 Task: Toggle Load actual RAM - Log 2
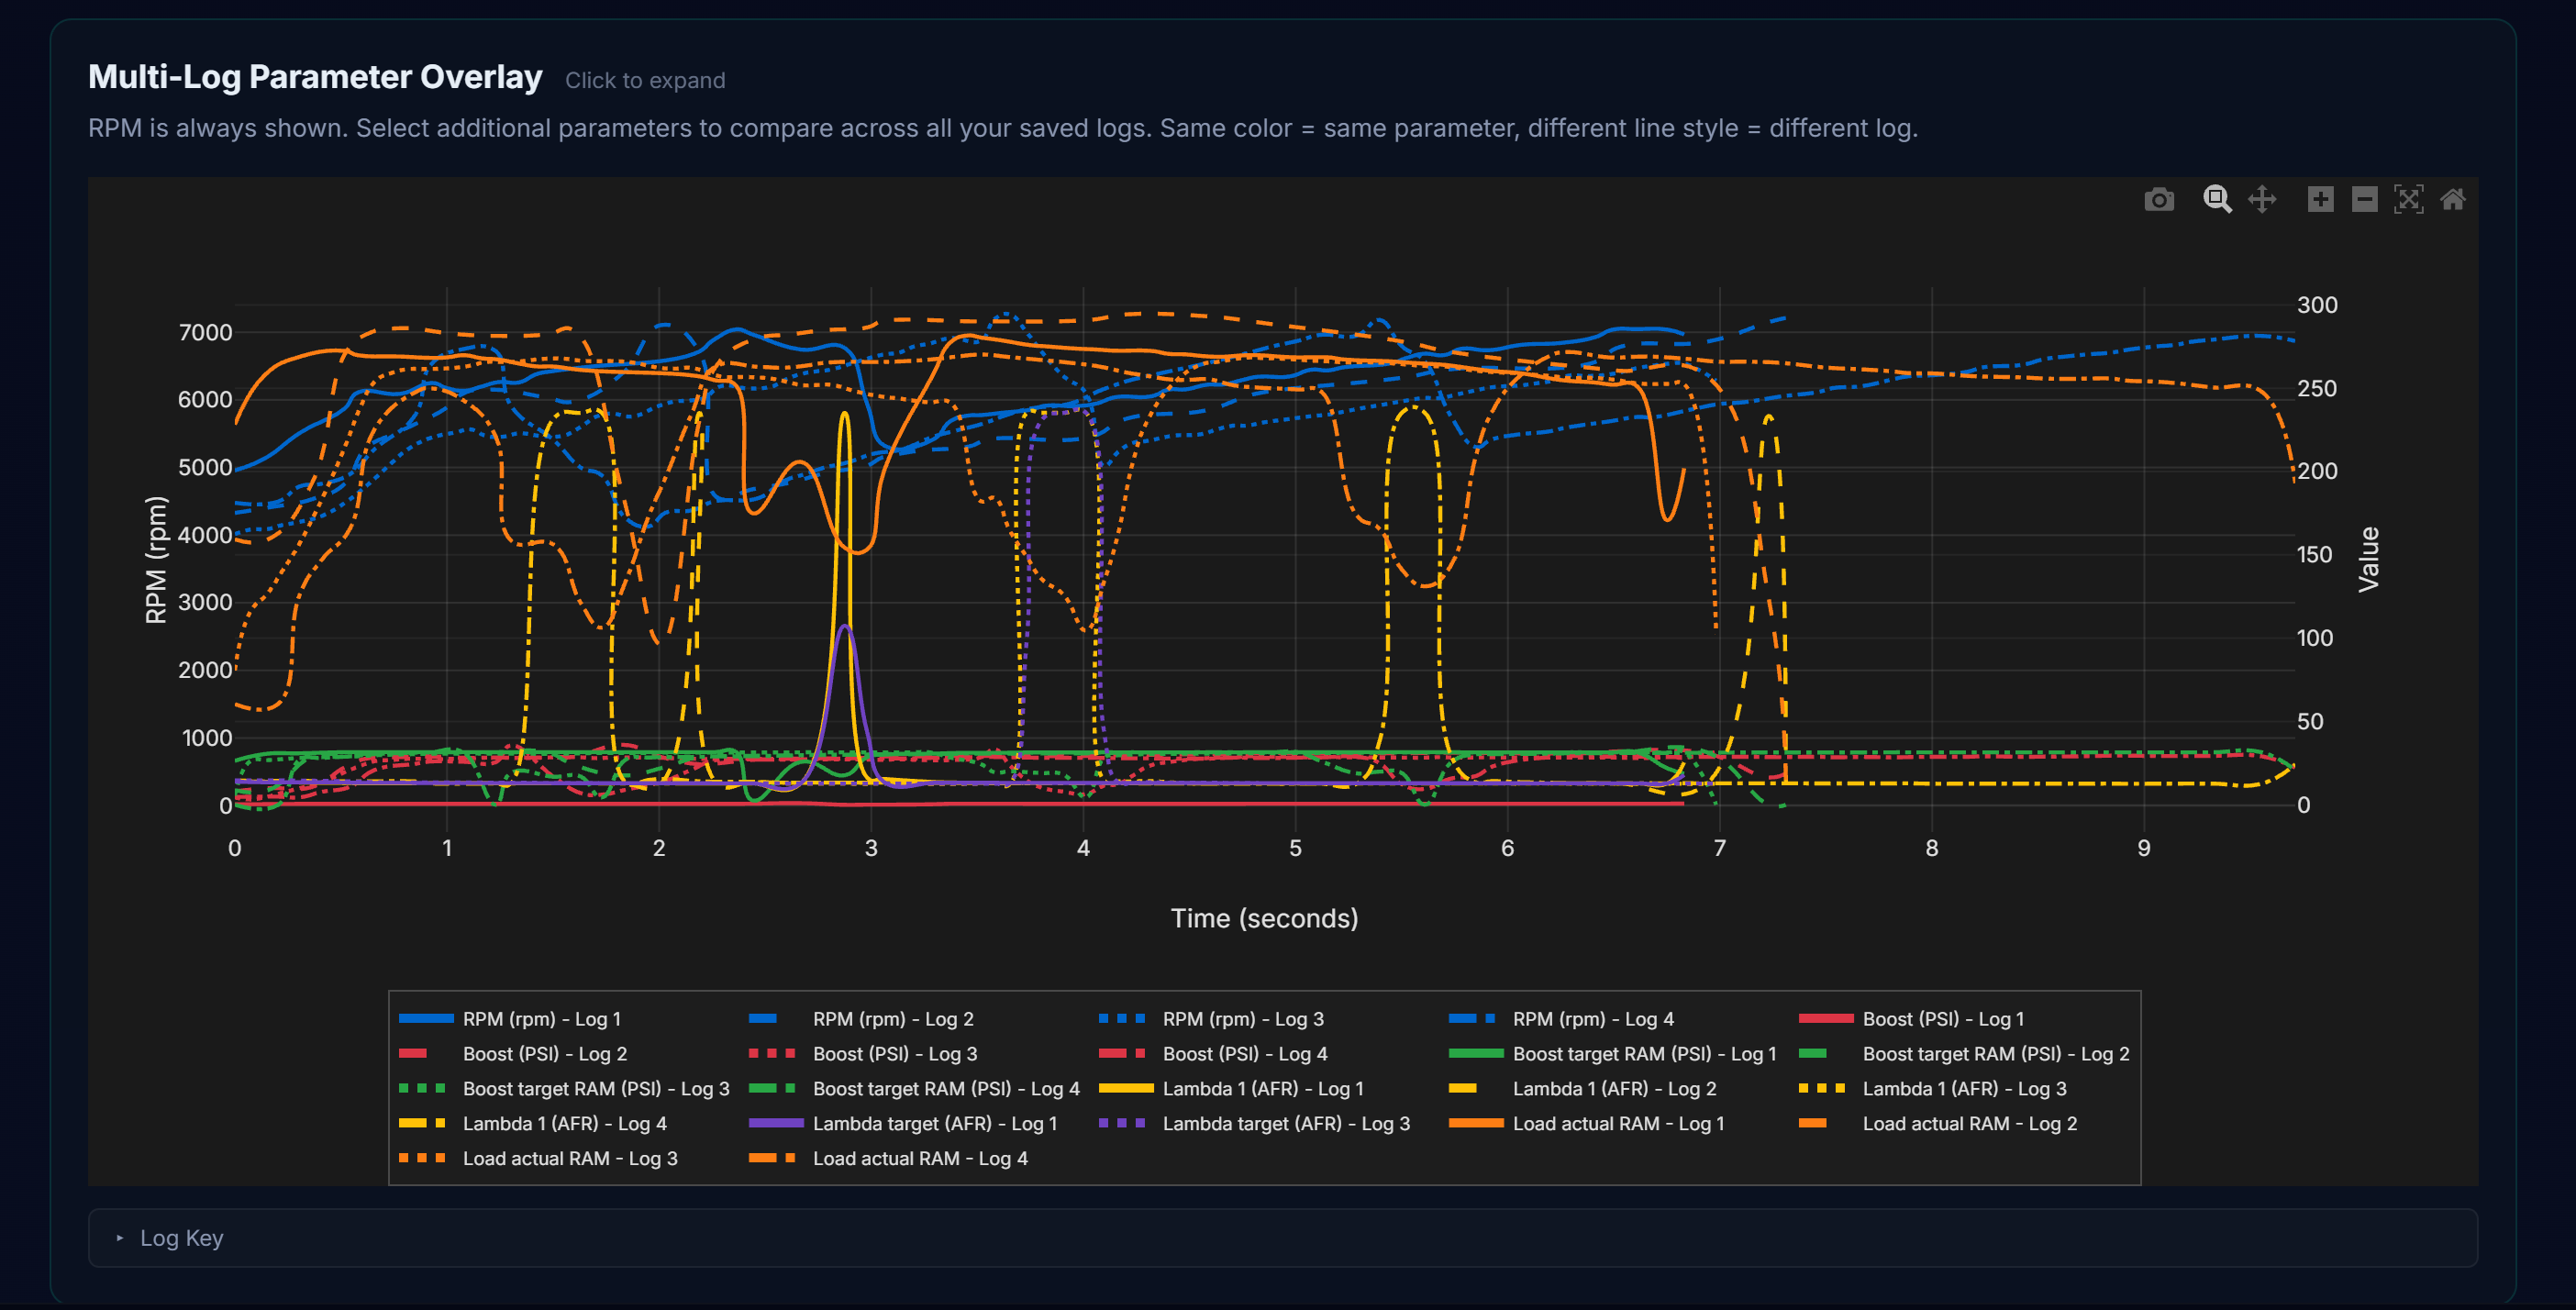[1938, 1124]
